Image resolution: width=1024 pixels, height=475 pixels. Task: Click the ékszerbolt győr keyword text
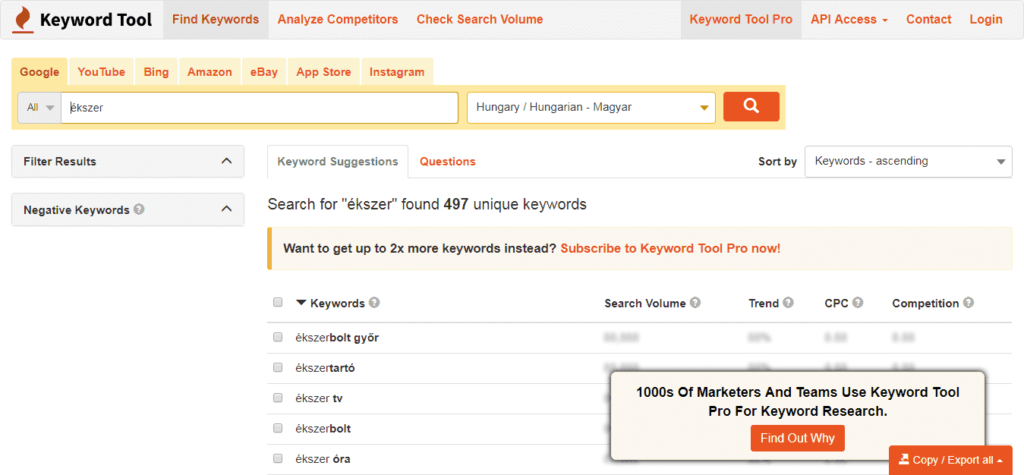pyautogui.click(x=337, y=338)
